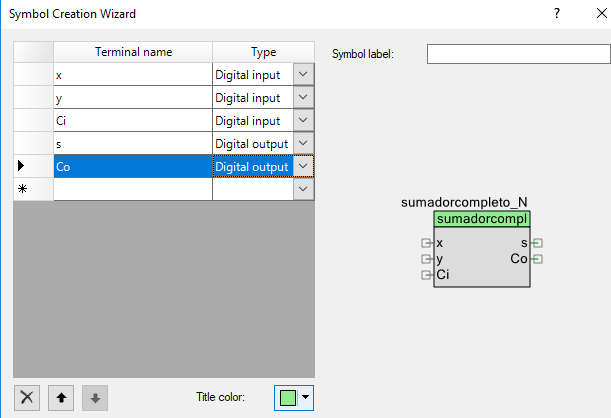The height and width of the screenshot is (418, 611).
Task: Click the green sumadorcompl symbol title bar
Action: [482, 219]
